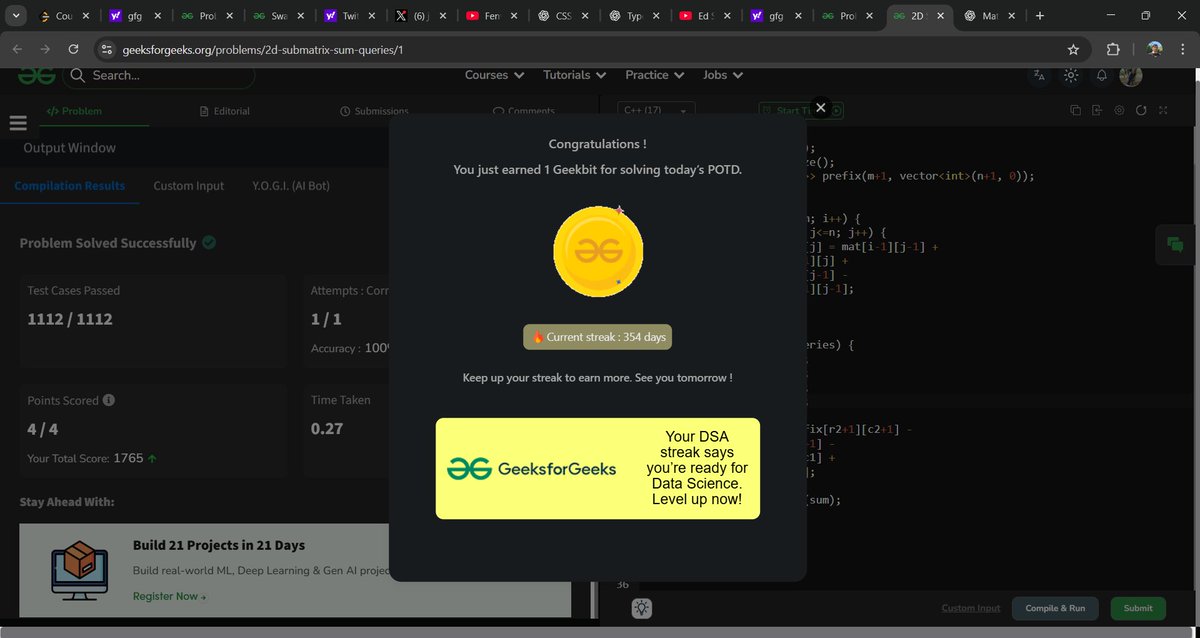Select the Compilation Results tab
Viewport: 1200px width, 638px height.
pyautogui.click(x=70, y=186)
